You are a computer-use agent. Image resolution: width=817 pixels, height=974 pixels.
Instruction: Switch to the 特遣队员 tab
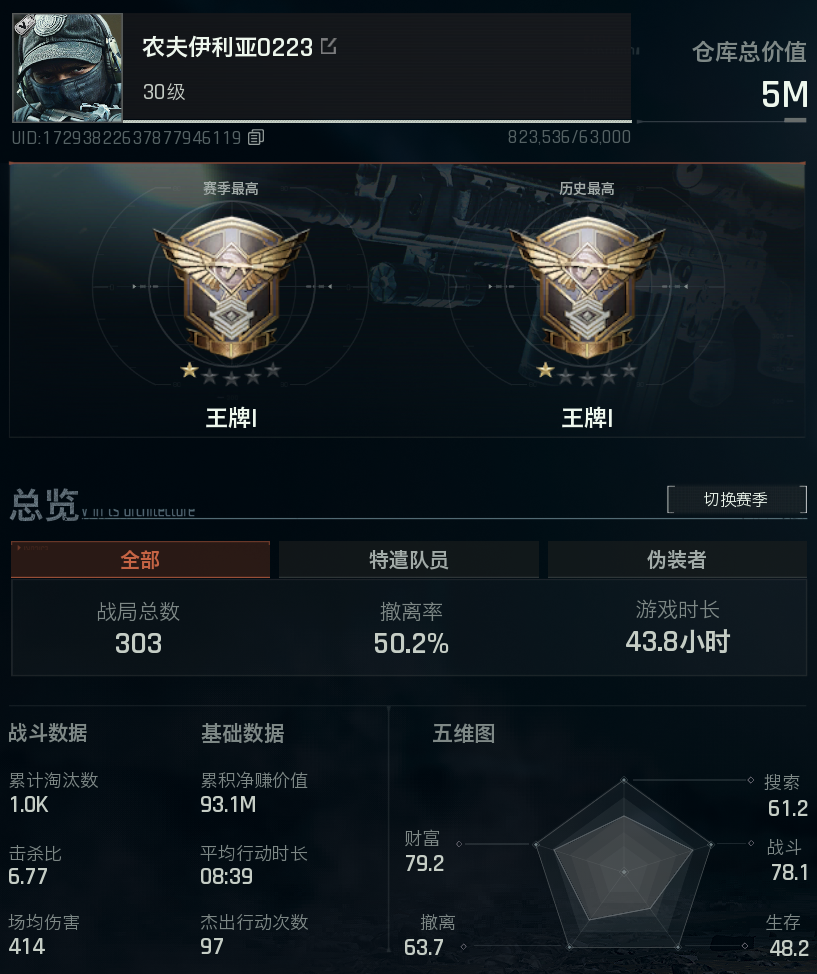click(x=408, y=560)
